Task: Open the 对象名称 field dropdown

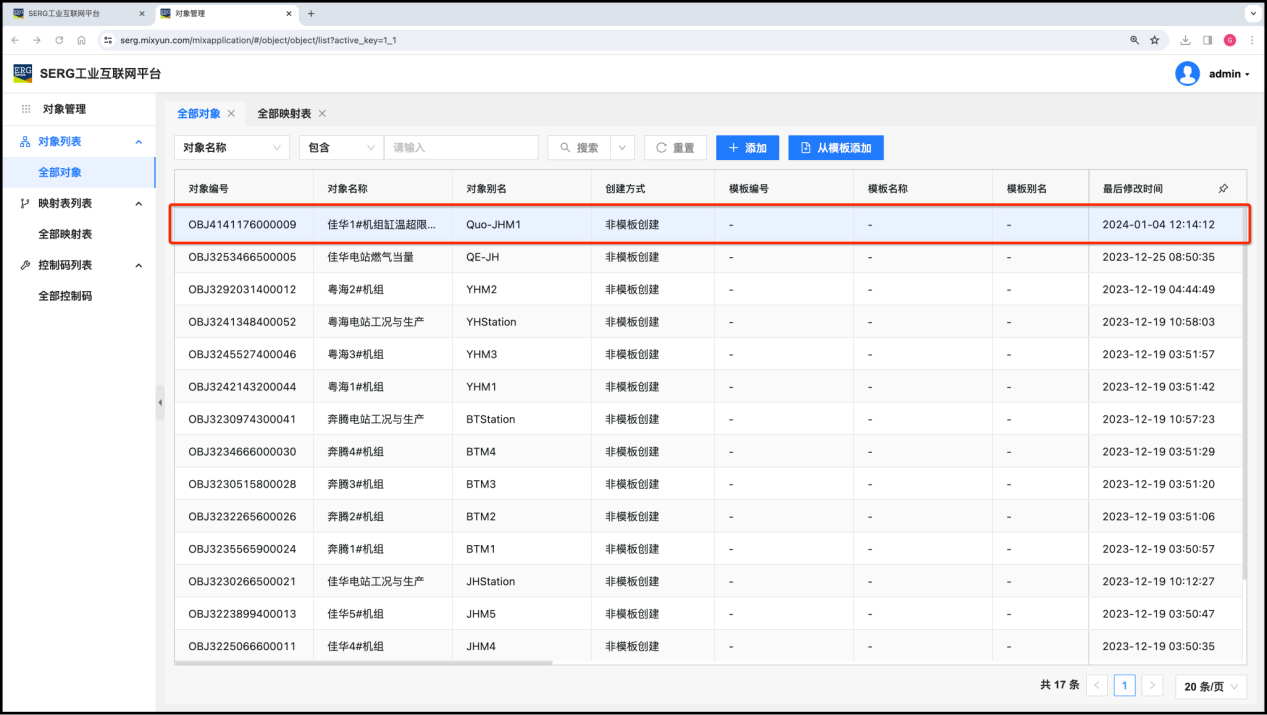Action: pos(232,148)
